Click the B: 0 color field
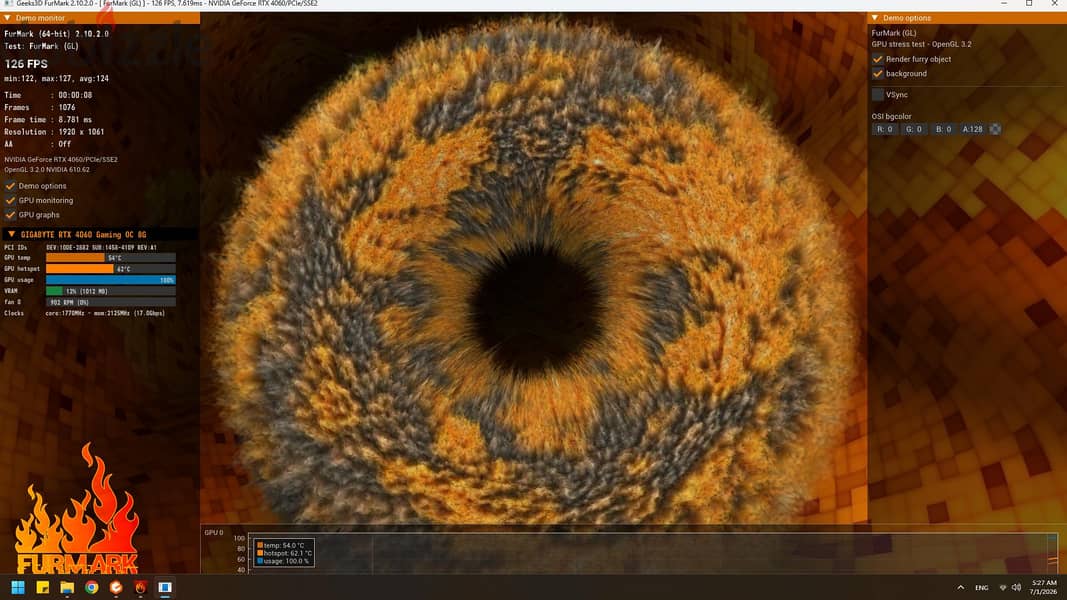The height and width of the screenshot is (600, 1067). (x=943, y=129)
